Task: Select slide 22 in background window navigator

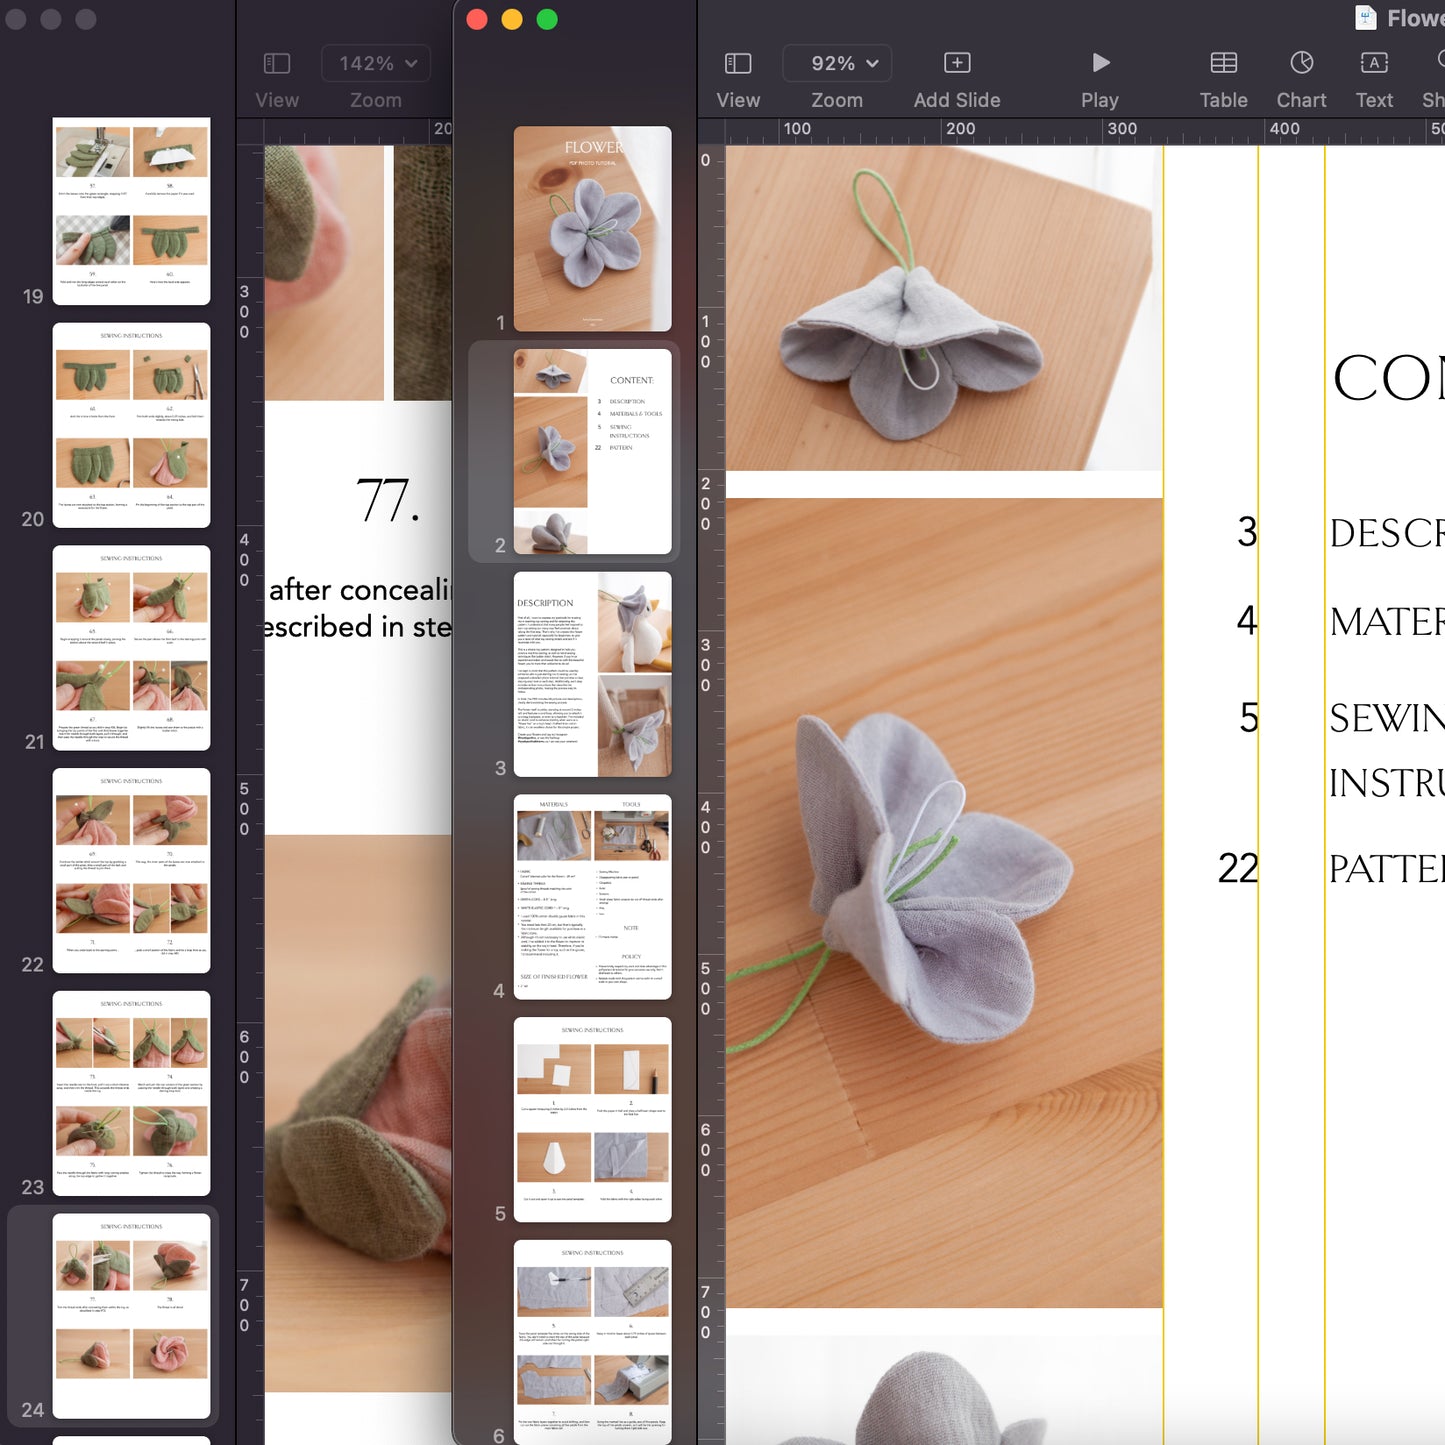Action: tap(131, 871)
